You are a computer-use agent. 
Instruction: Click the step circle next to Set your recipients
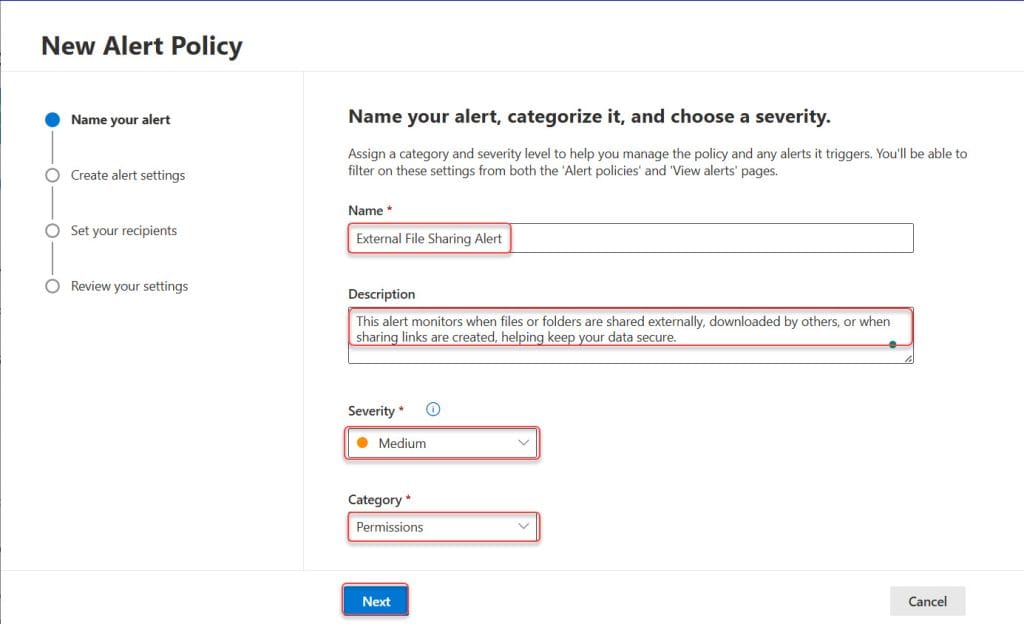(52, 231)
